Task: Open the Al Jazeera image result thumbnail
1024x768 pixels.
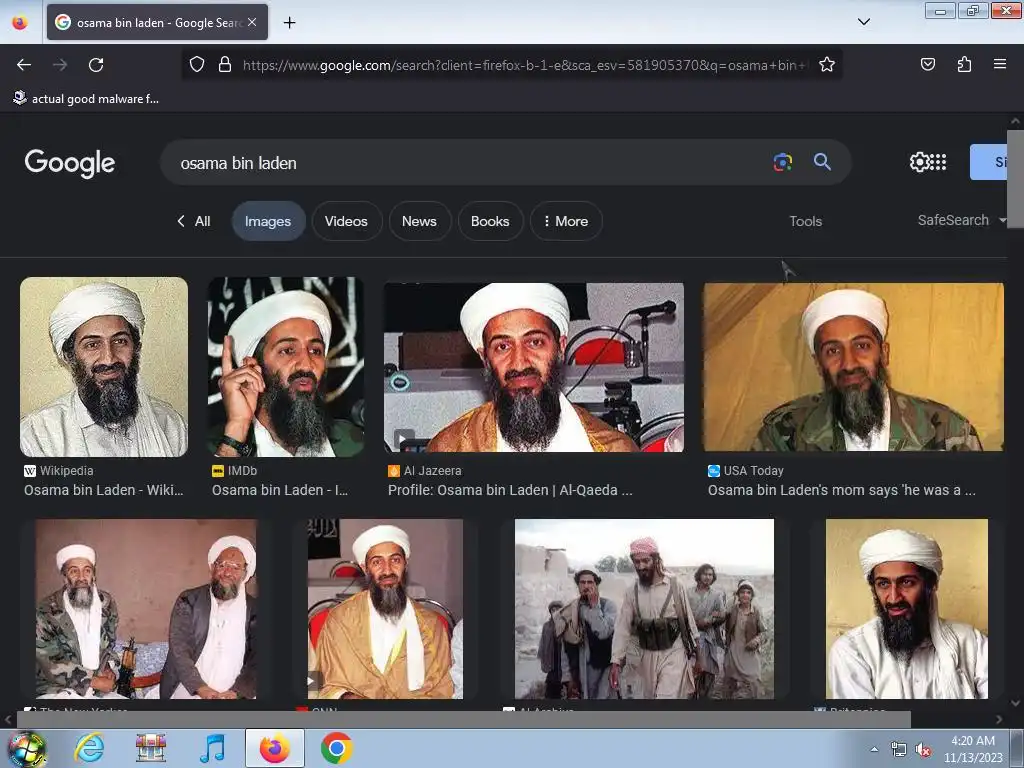Action: [x=534, y=367]
